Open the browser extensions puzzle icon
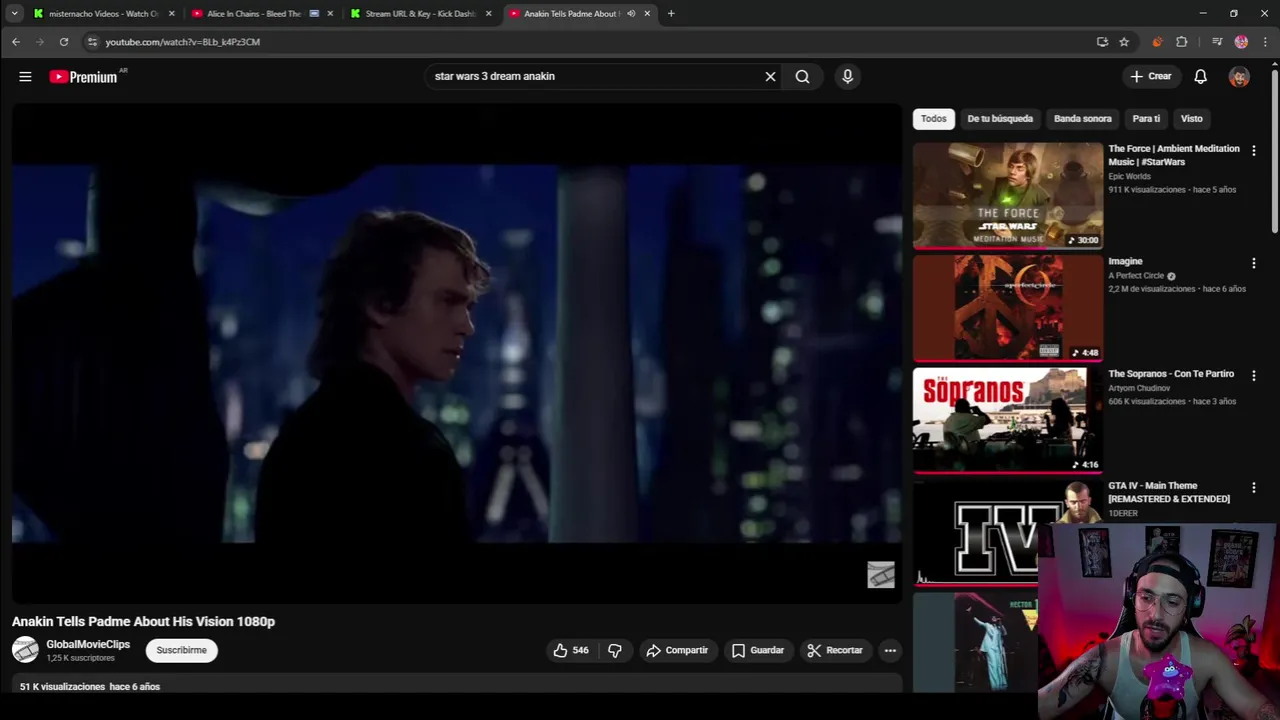The image size is (1280, 720). point(1182,42)
